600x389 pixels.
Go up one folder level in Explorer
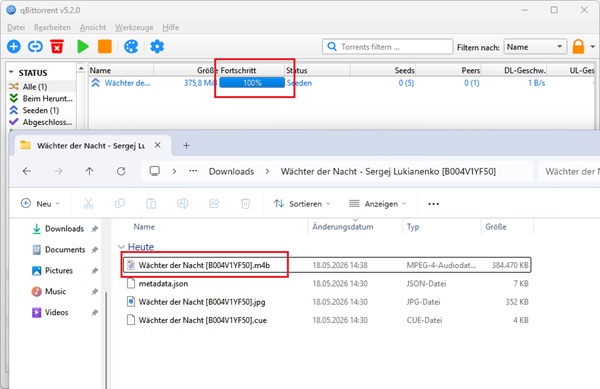pyautogui.click(x=90, y=171)
